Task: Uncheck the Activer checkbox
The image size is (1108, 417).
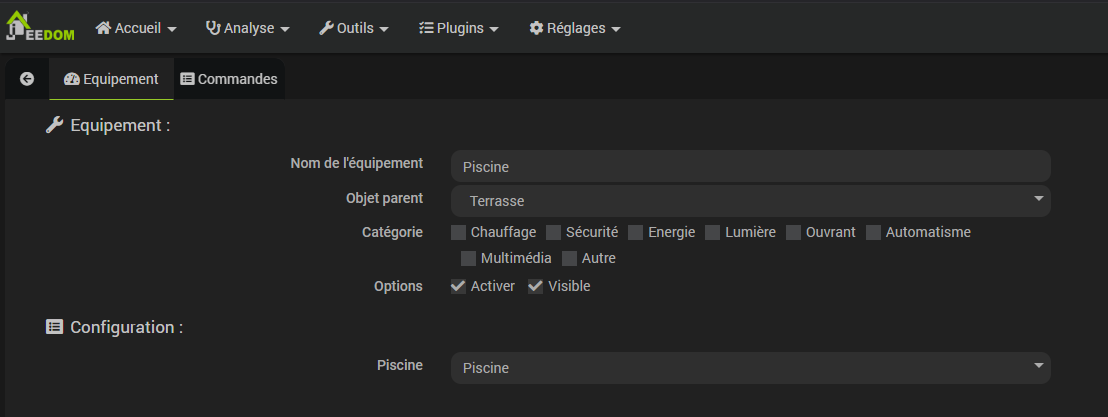Action: pyautogui.click(x=458, y=286)
